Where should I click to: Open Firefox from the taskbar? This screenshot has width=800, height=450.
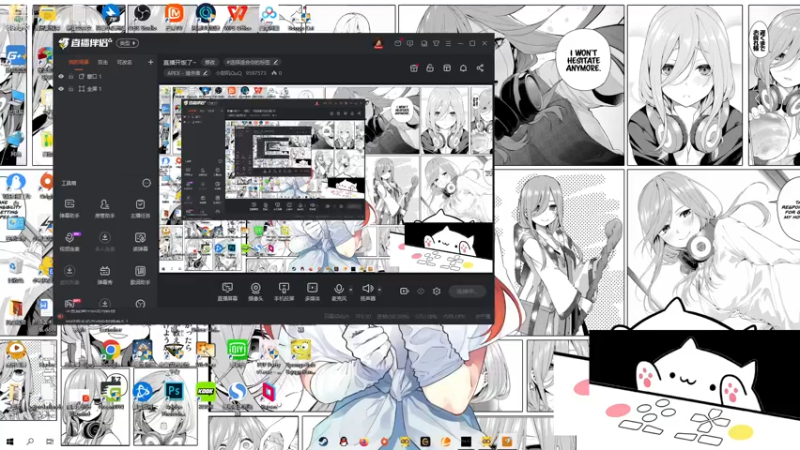click(x=364, y=441)
